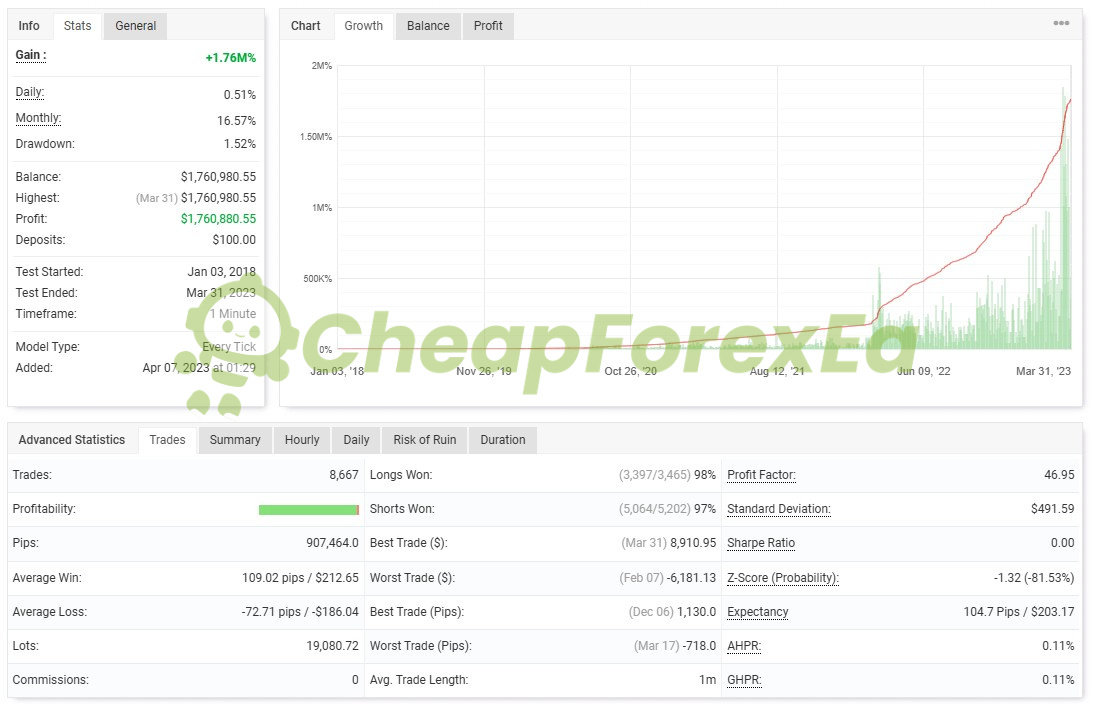Image resolution: width=1093 pixels, height=704 pixels.
Task: Click the test start date Jan 03, 2018
Action: (222, 272)
